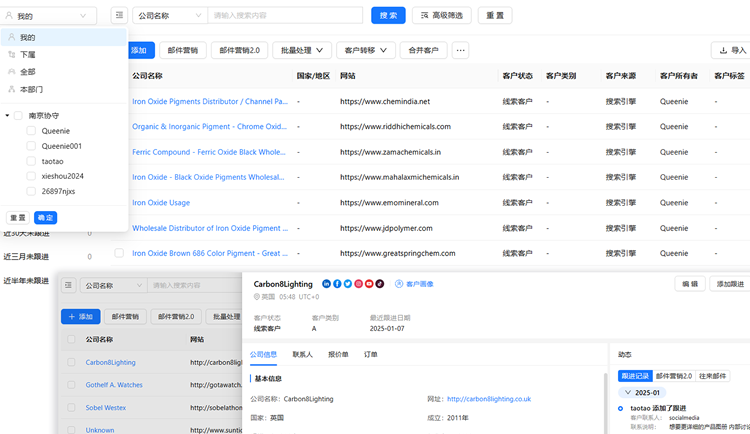Click the 确定 button in dropdown panel
This screenshot has height=434, width=750.
point(45,218)
